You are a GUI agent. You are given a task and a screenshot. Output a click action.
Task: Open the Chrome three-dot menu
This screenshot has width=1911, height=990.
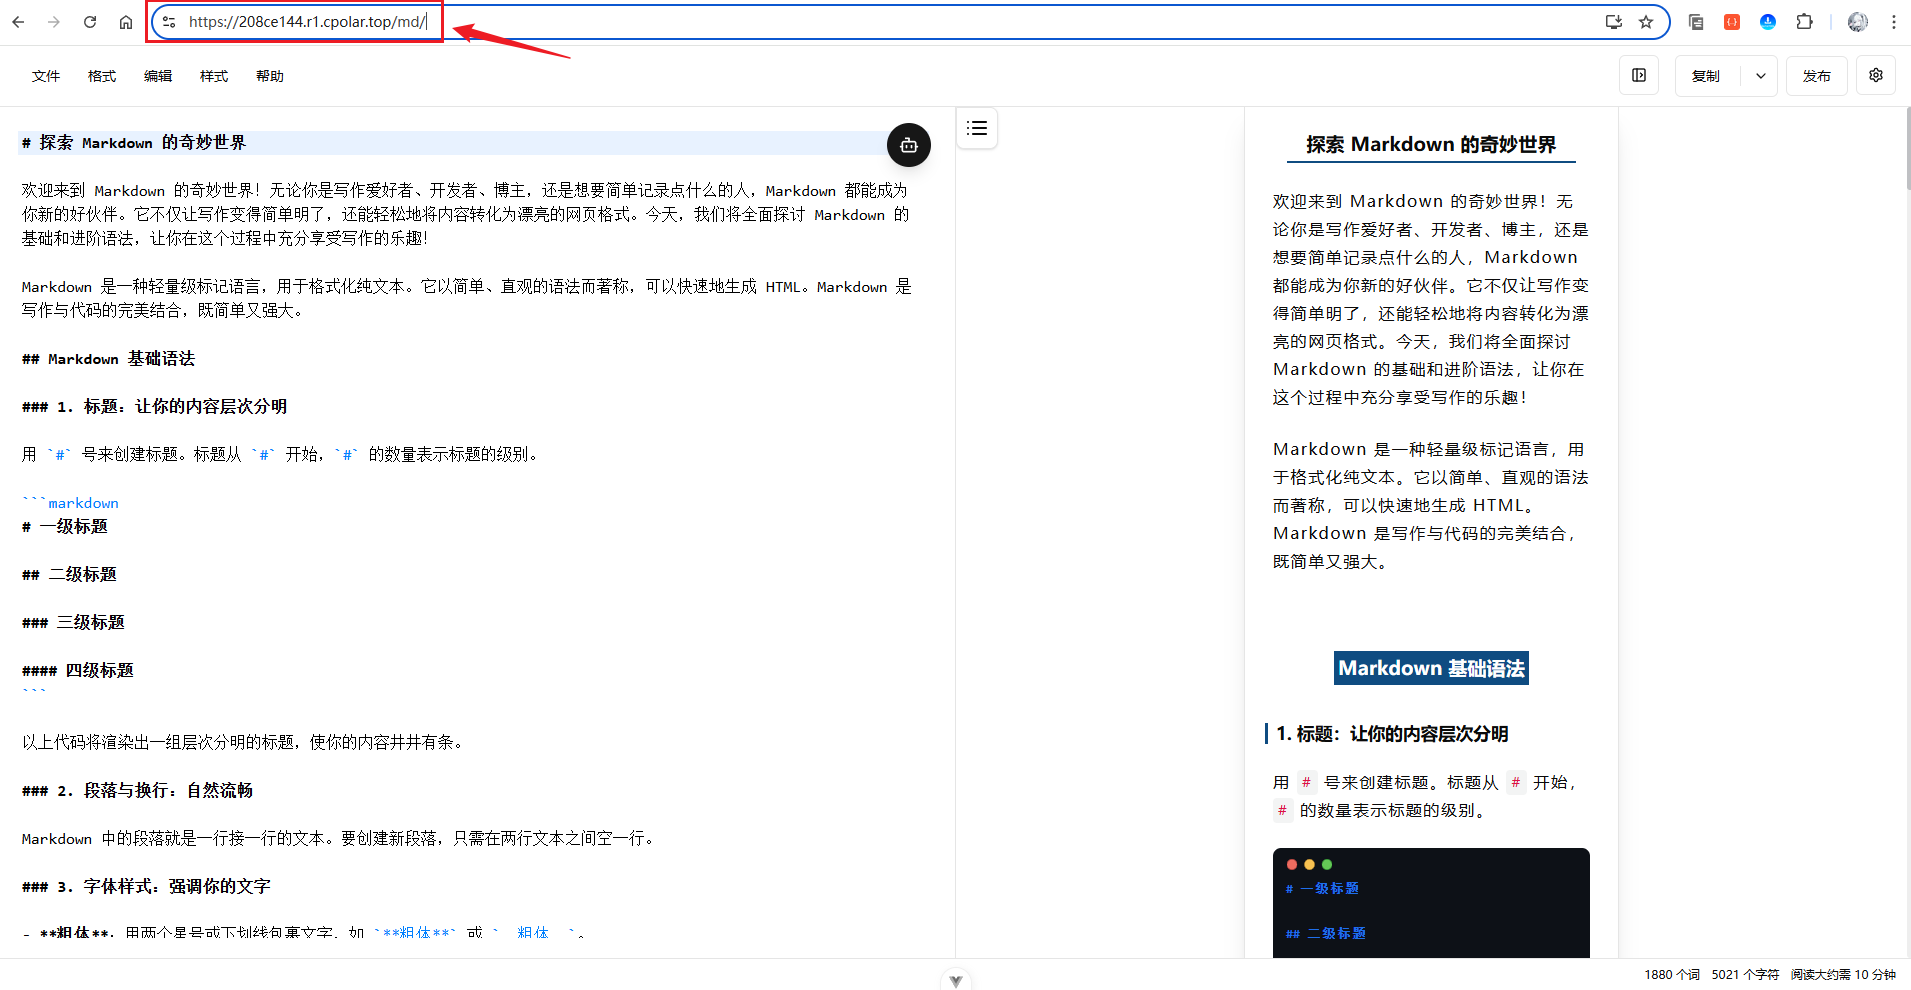(1893, 21)
